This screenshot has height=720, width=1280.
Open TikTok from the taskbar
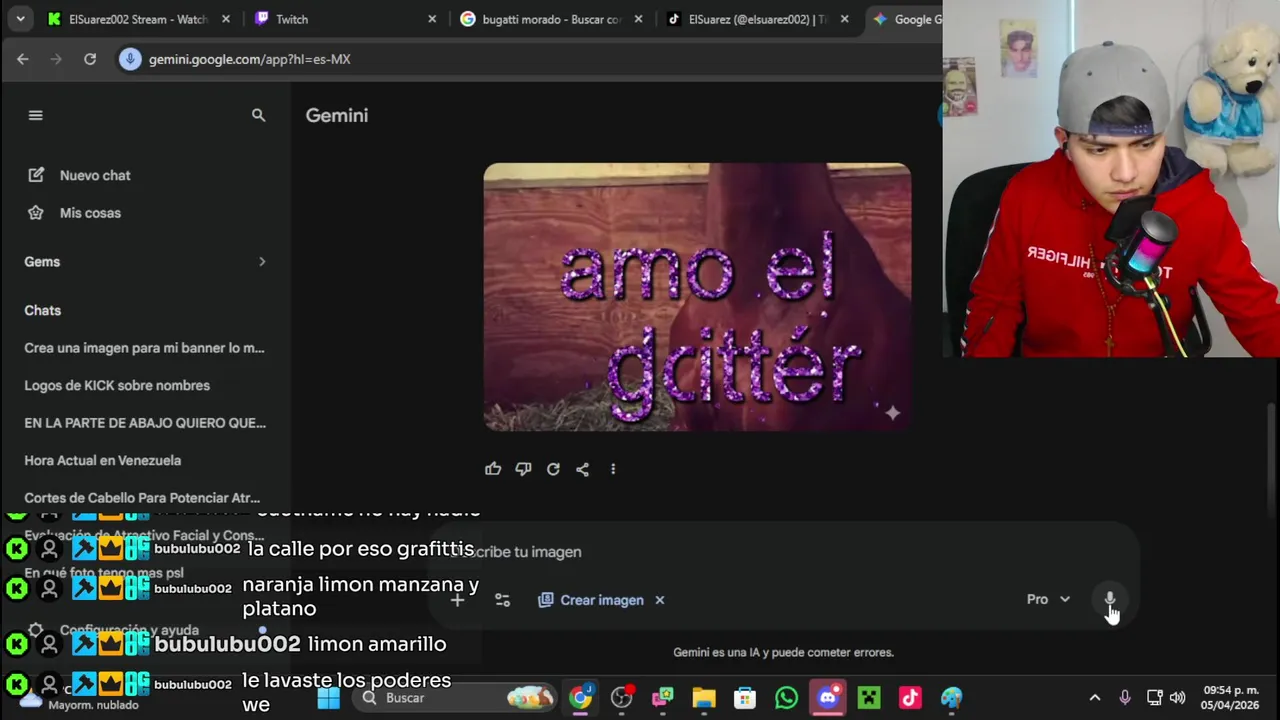(910, 698)
